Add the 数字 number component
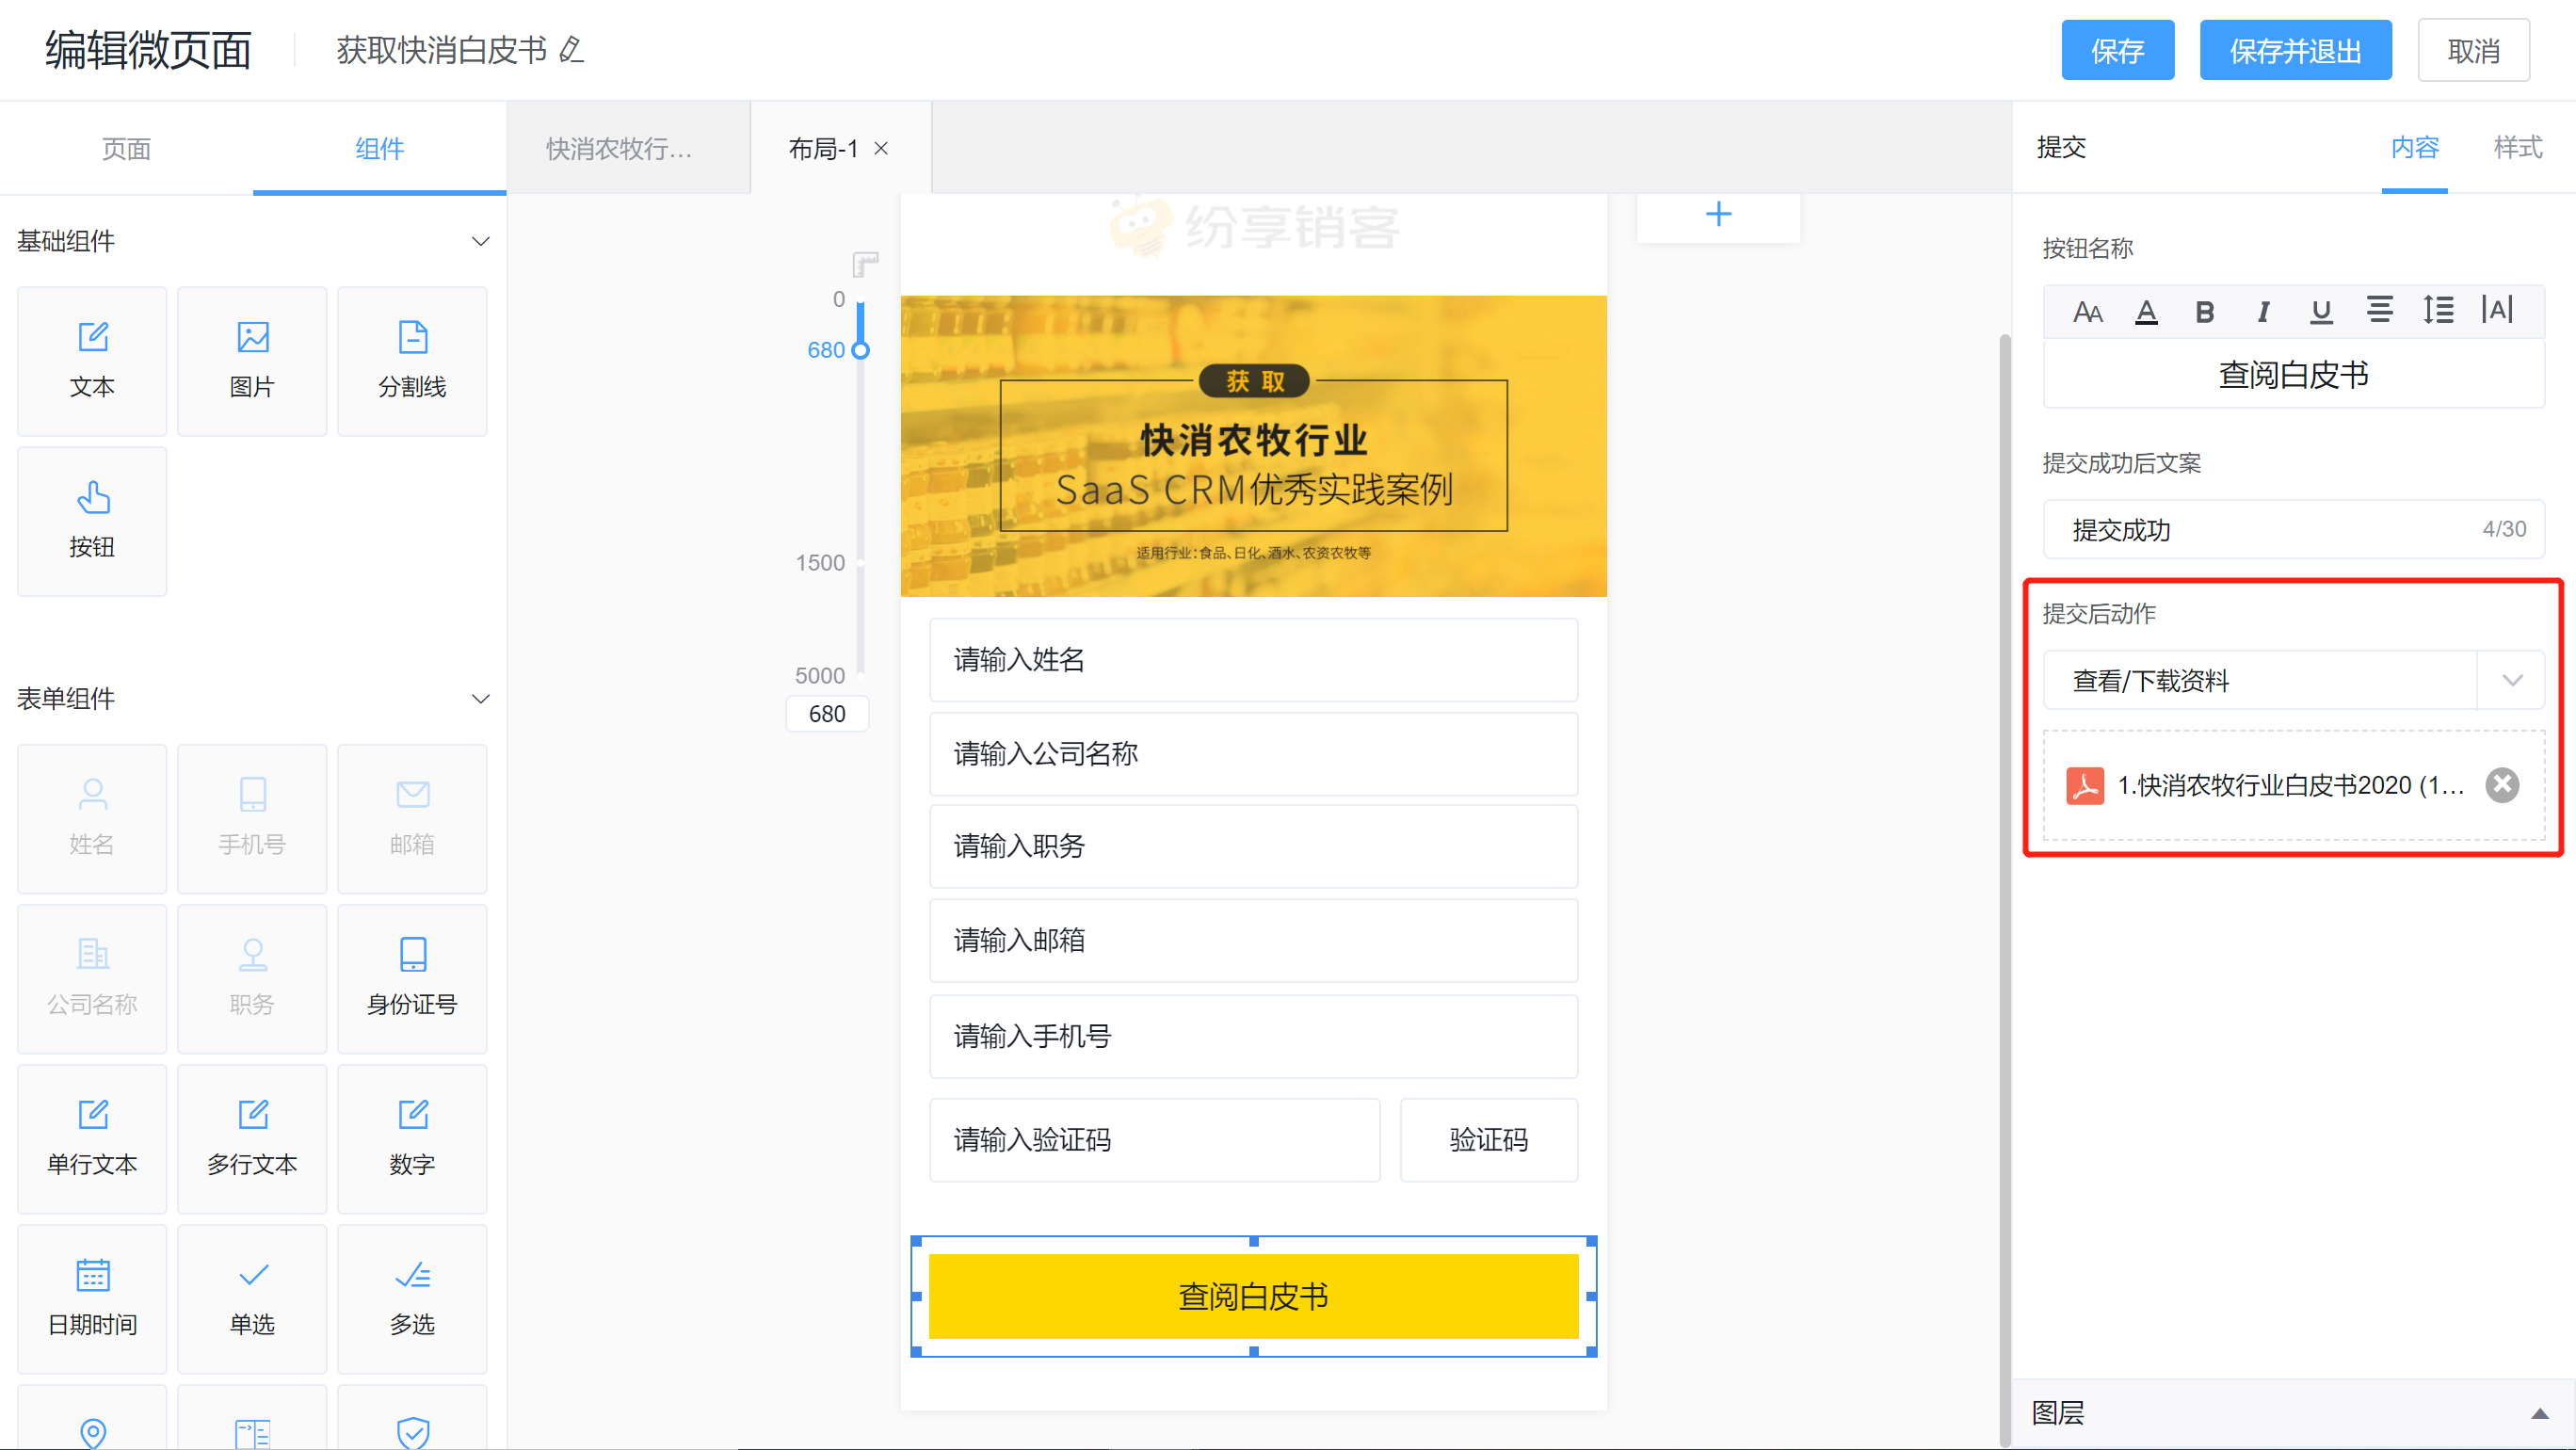Image resolution: width=2576 pixels, height=1450 pixels. [x=412, y=1139]
